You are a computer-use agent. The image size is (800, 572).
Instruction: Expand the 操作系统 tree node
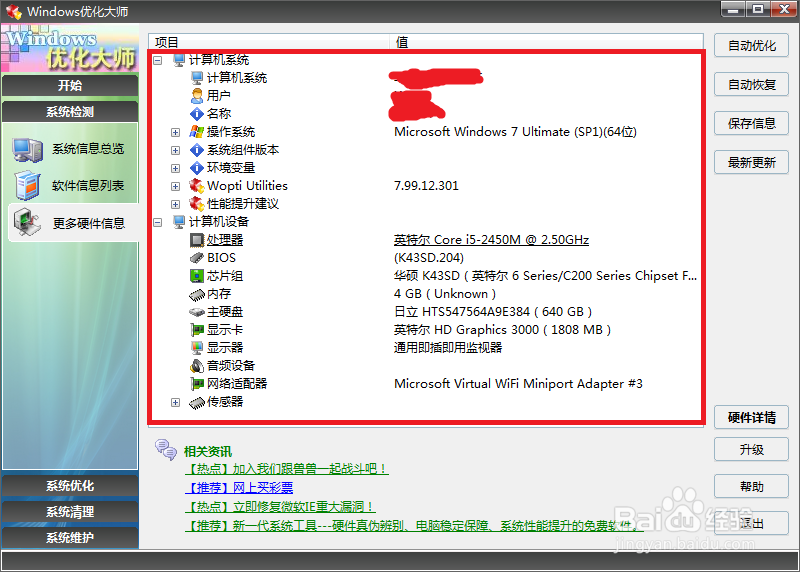tap(176, 132)
